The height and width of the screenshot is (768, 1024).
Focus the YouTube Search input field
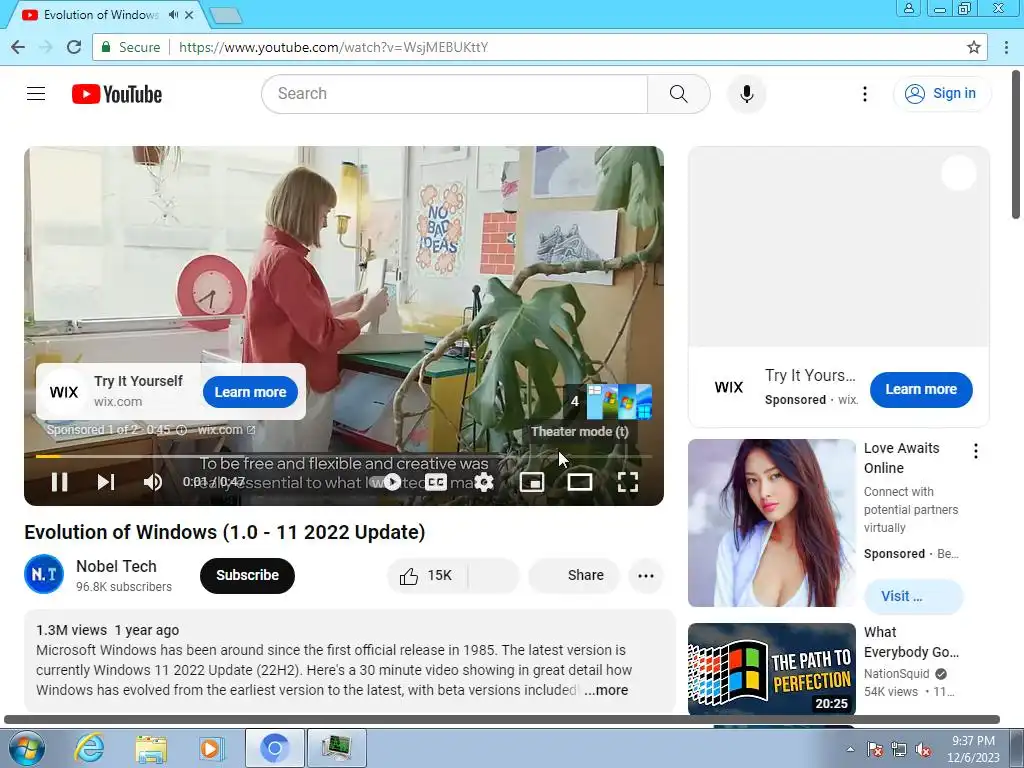(455, 94)
